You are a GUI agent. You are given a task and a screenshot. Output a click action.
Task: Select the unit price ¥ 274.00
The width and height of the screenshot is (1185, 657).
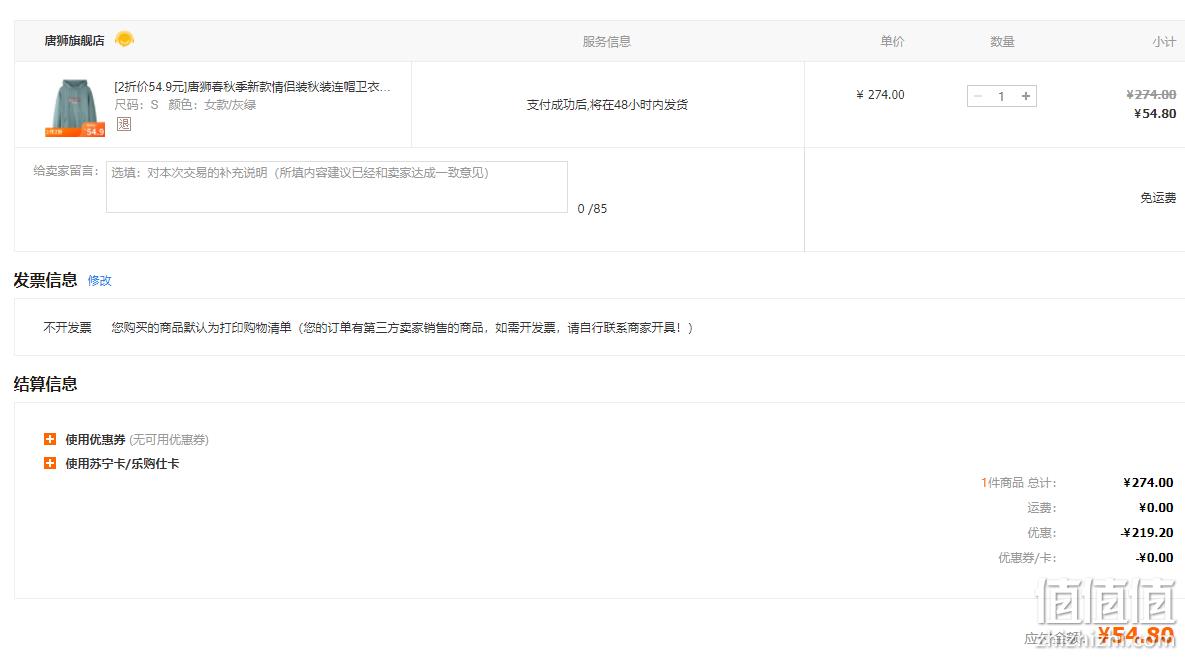point(880,95)
